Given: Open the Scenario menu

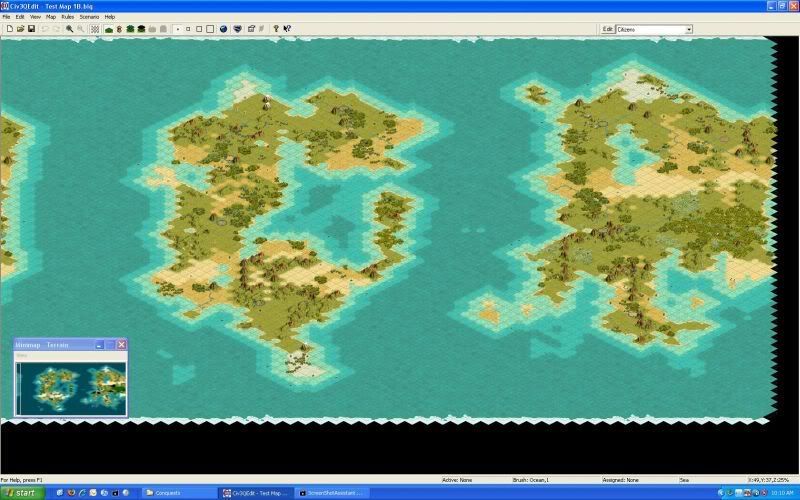Looking at the screenshot, I should pyautogui.click(x=89, y=17).
